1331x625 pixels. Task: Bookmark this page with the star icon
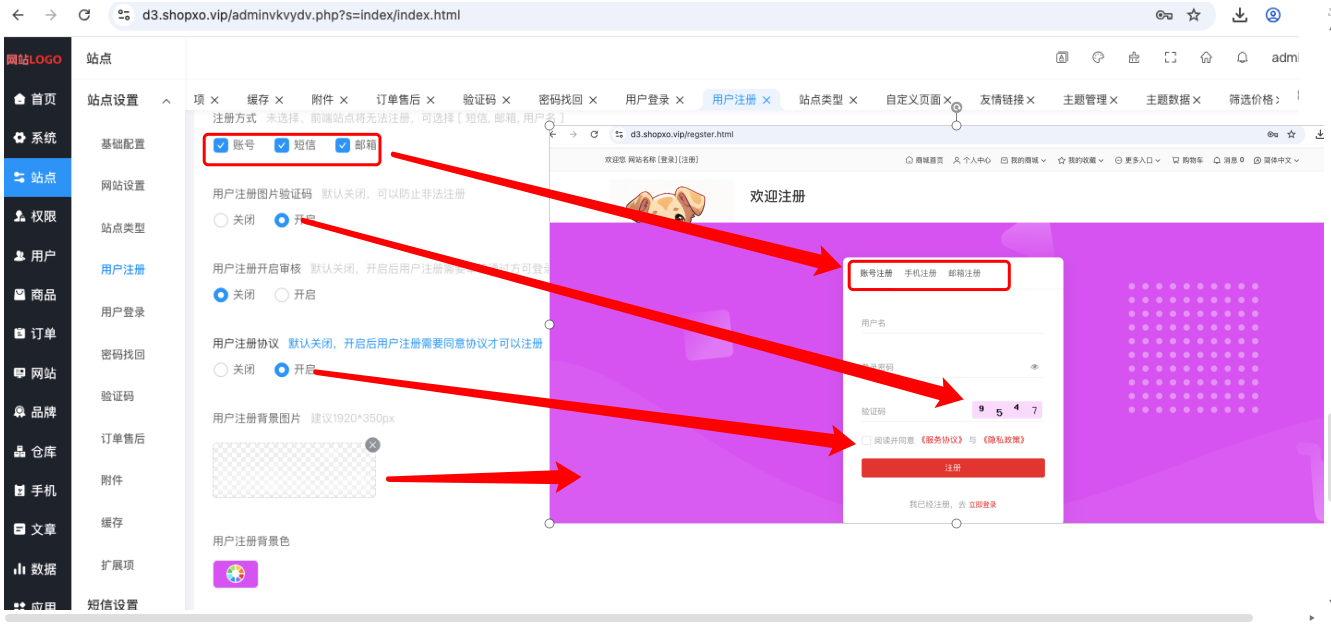[1194, 15]
